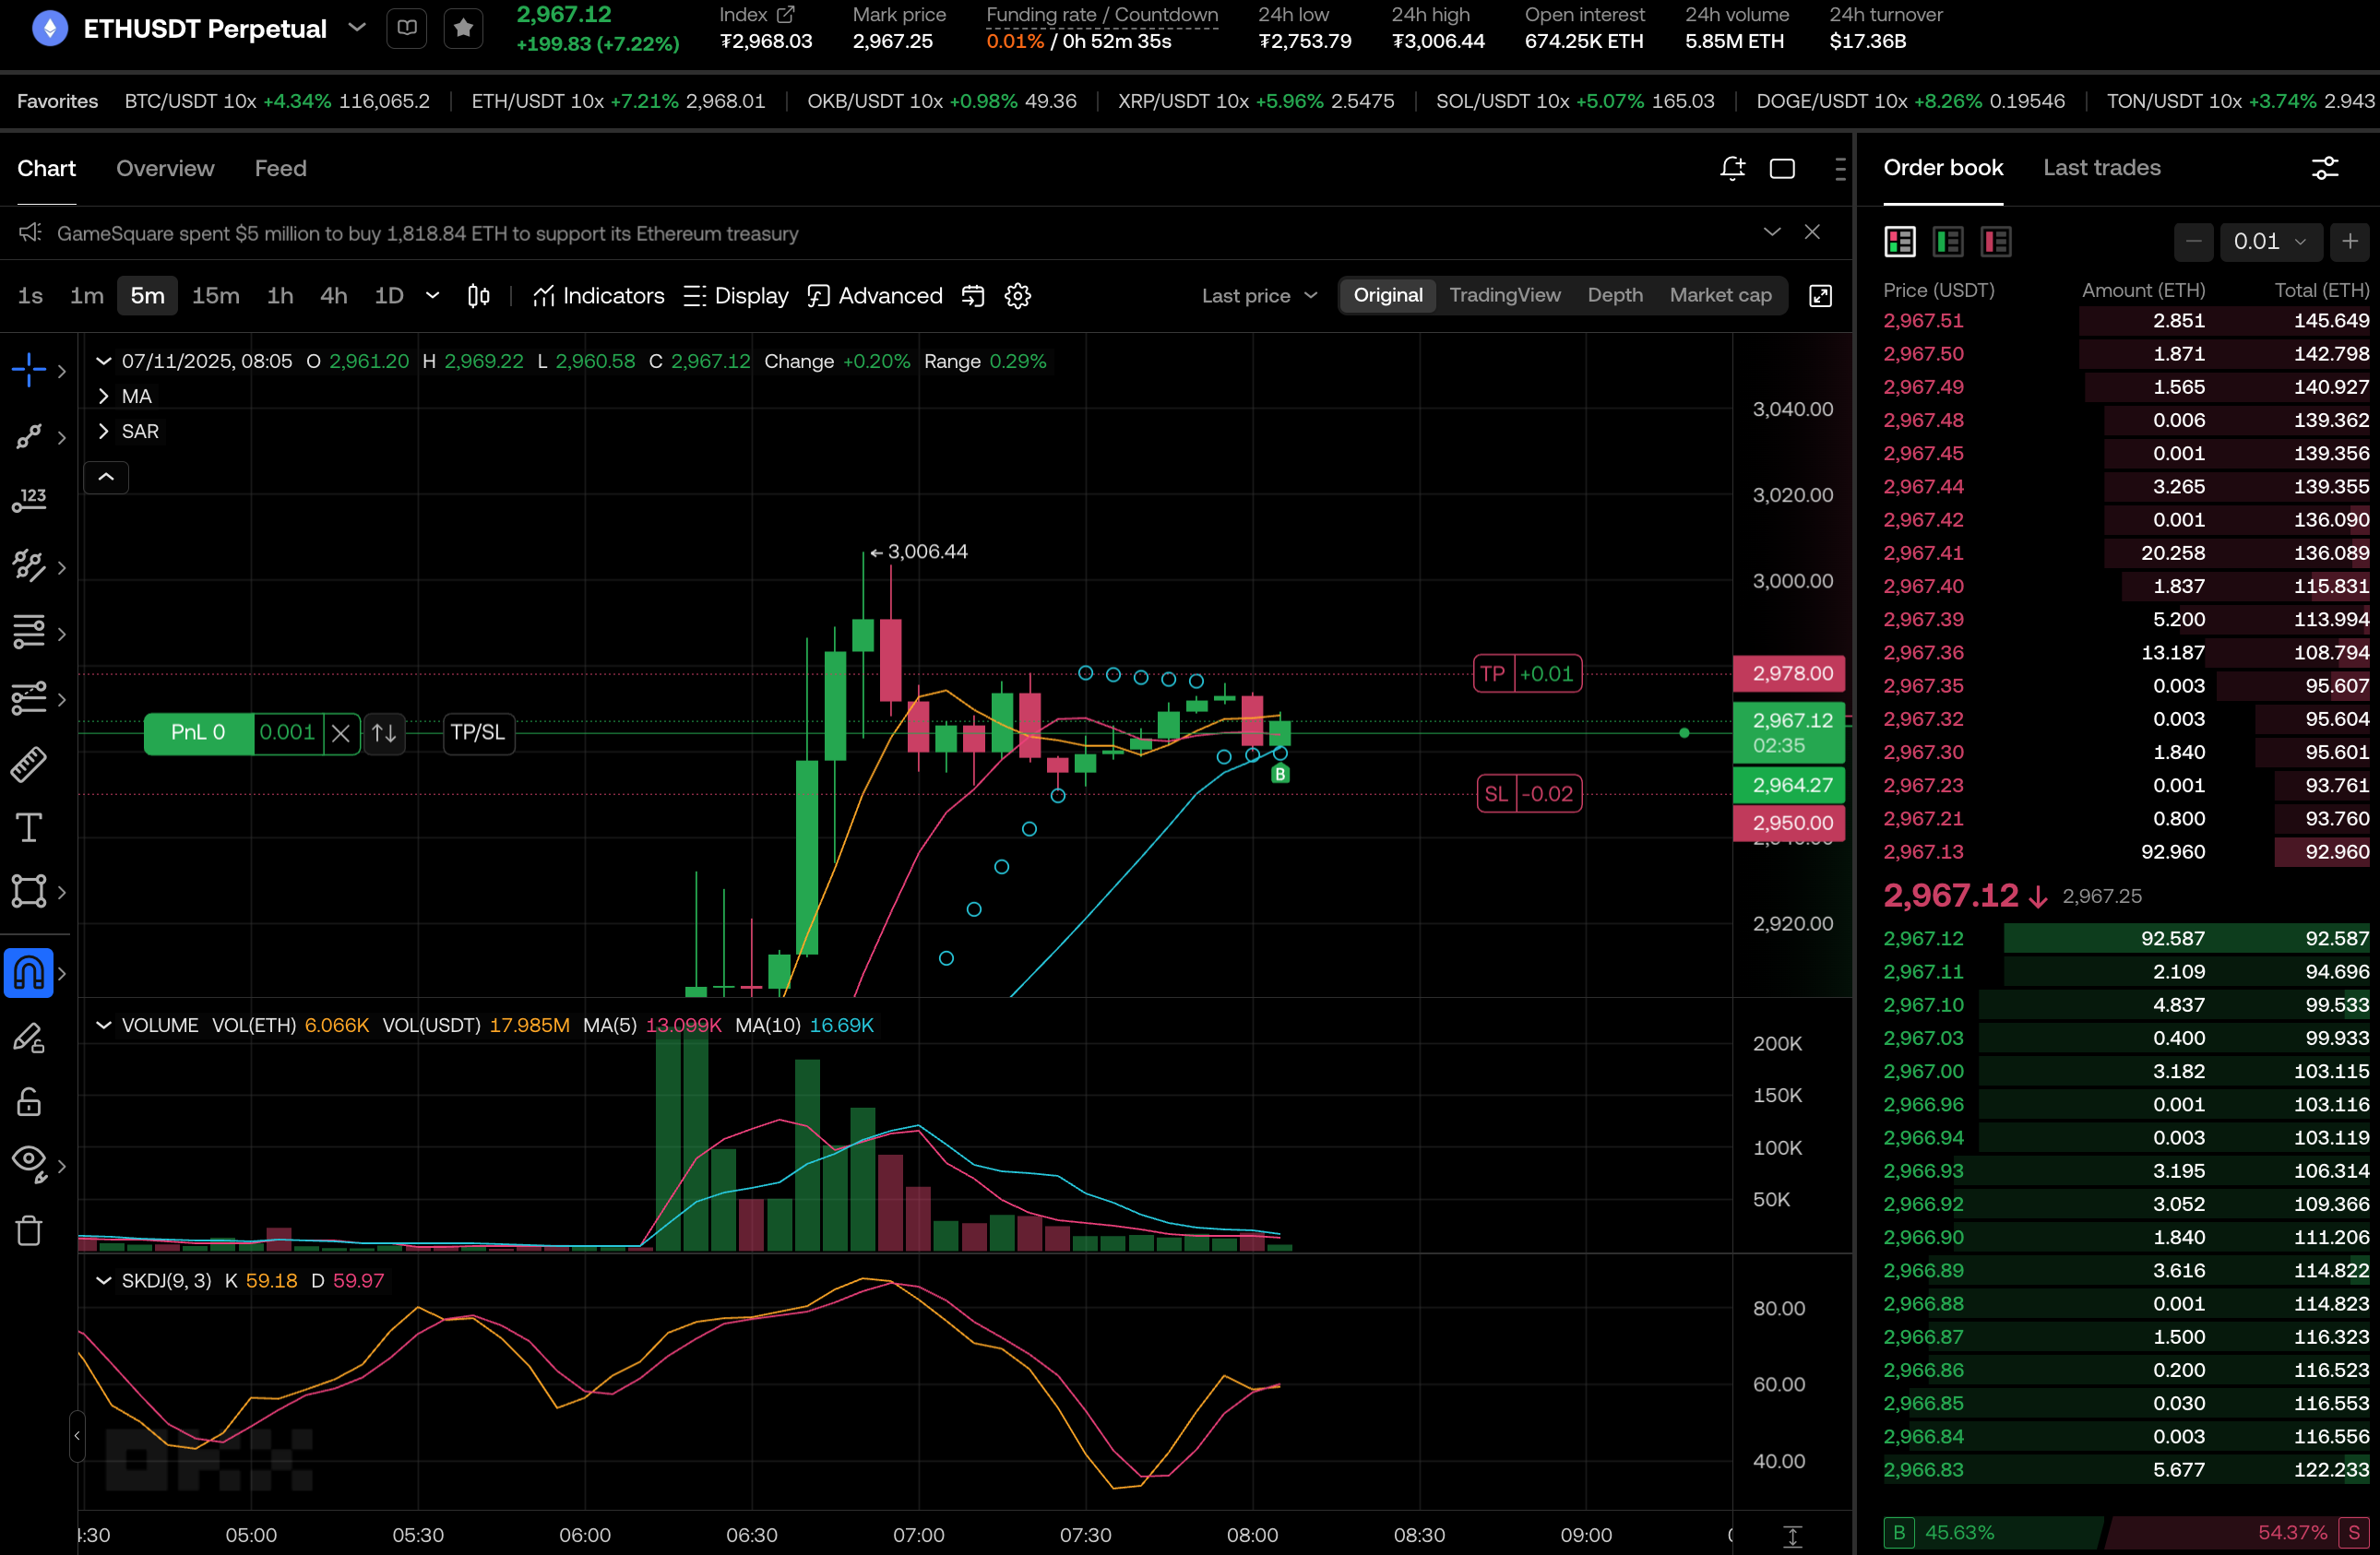This screenshot has width=2380, height=1555.
Task: Open price alert bell icon
Action: click(x=1732, y=169)
